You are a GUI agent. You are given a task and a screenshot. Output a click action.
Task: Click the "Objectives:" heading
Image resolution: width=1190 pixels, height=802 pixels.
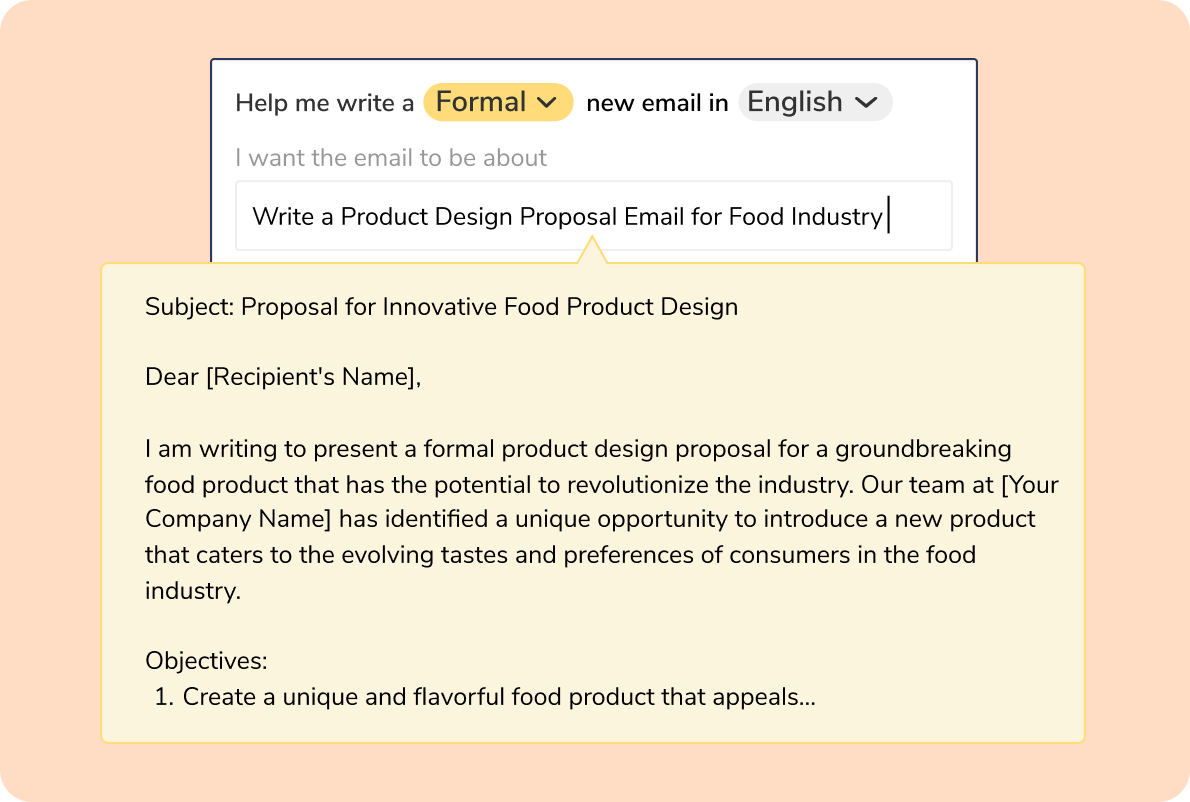206,661
